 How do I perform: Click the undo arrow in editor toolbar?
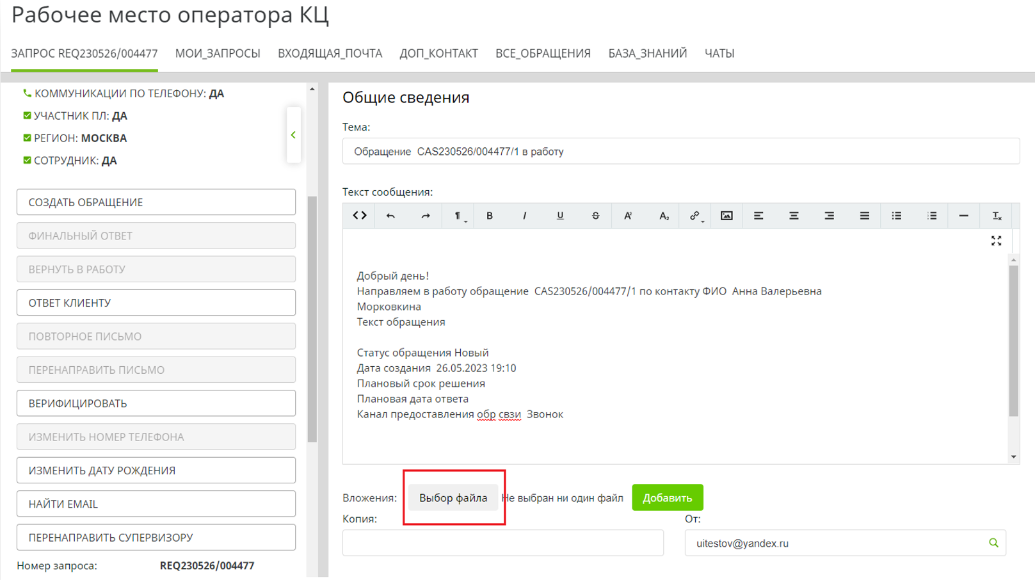[x=391, y=216]
